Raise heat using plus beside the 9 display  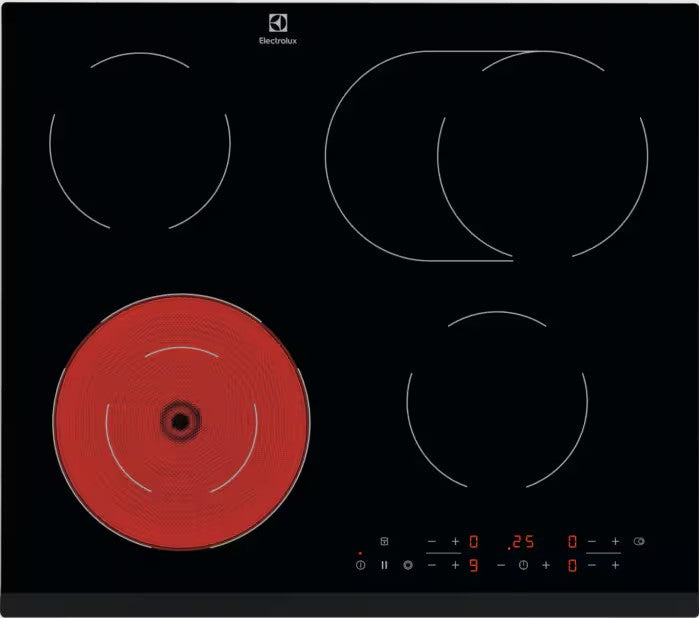click(455, 565)
